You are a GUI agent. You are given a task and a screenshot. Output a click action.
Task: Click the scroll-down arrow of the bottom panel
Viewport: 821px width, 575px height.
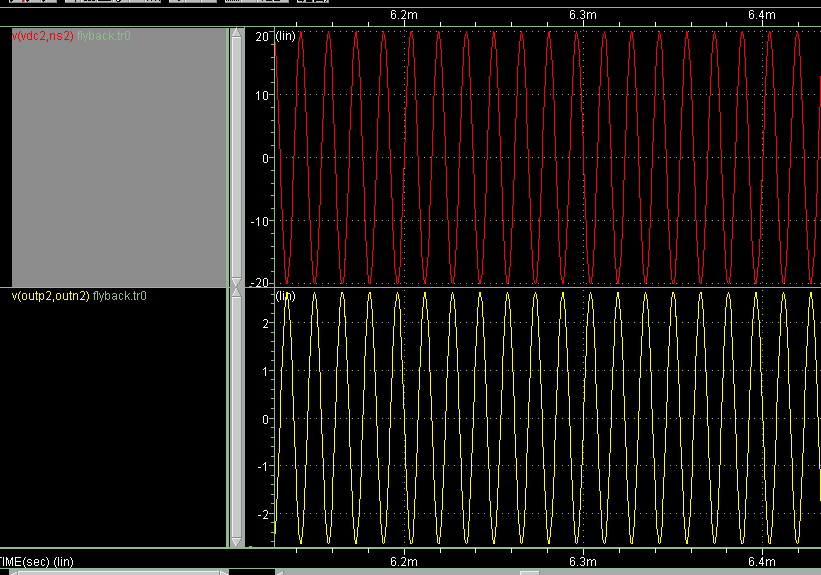pyautogui.click(x=236, y=541)
